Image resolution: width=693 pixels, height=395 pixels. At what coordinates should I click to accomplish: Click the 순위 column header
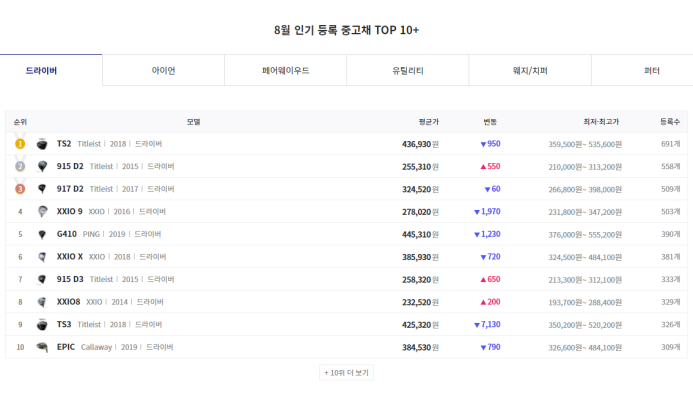click(20, 122)
